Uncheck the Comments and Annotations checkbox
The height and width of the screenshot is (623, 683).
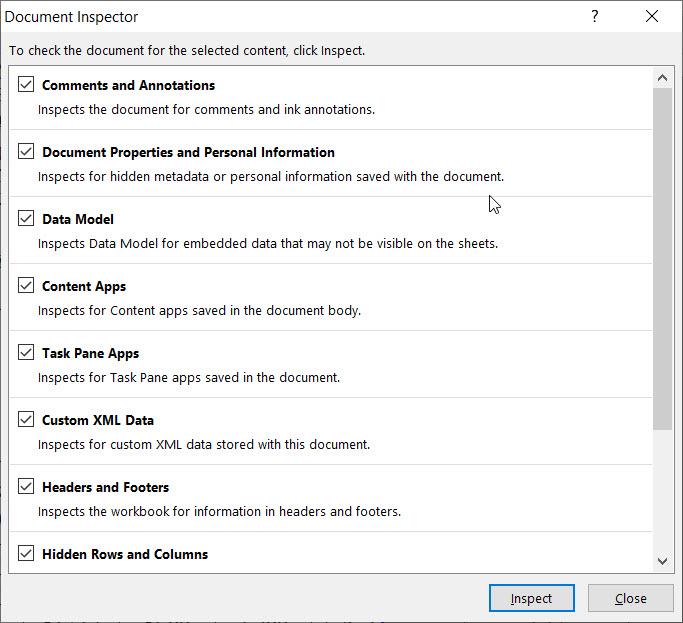coord(26,85)
